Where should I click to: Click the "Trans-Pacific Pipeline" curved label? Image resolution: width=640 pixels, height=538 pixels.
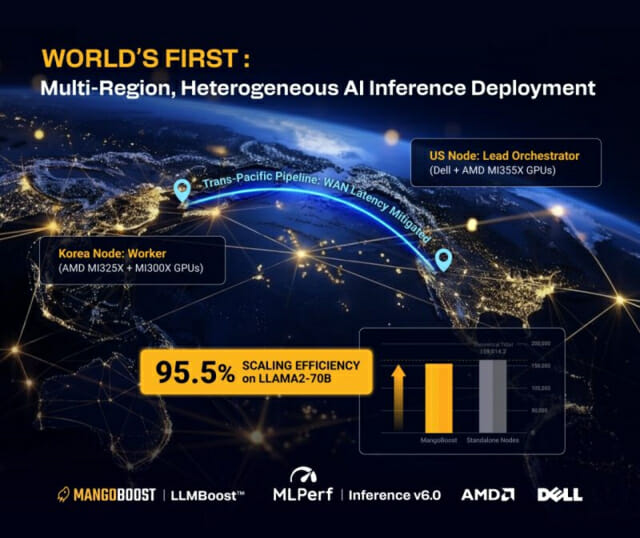261,180
